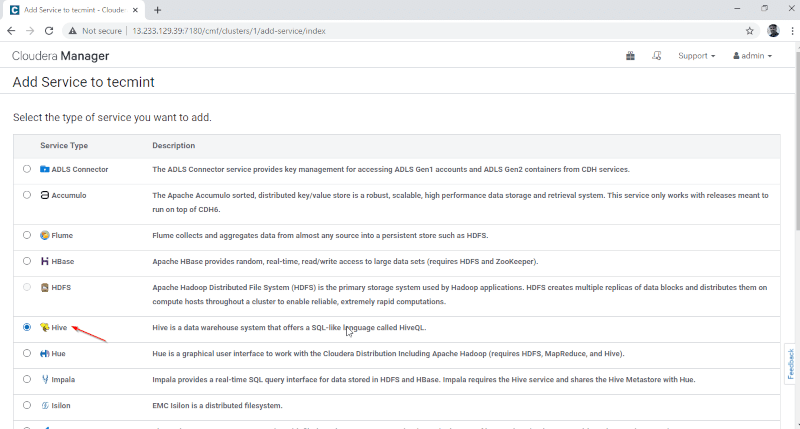This screenshot has width=800, height=429.
Task: Click the browser address bar URL
Action: coord(228,31)
